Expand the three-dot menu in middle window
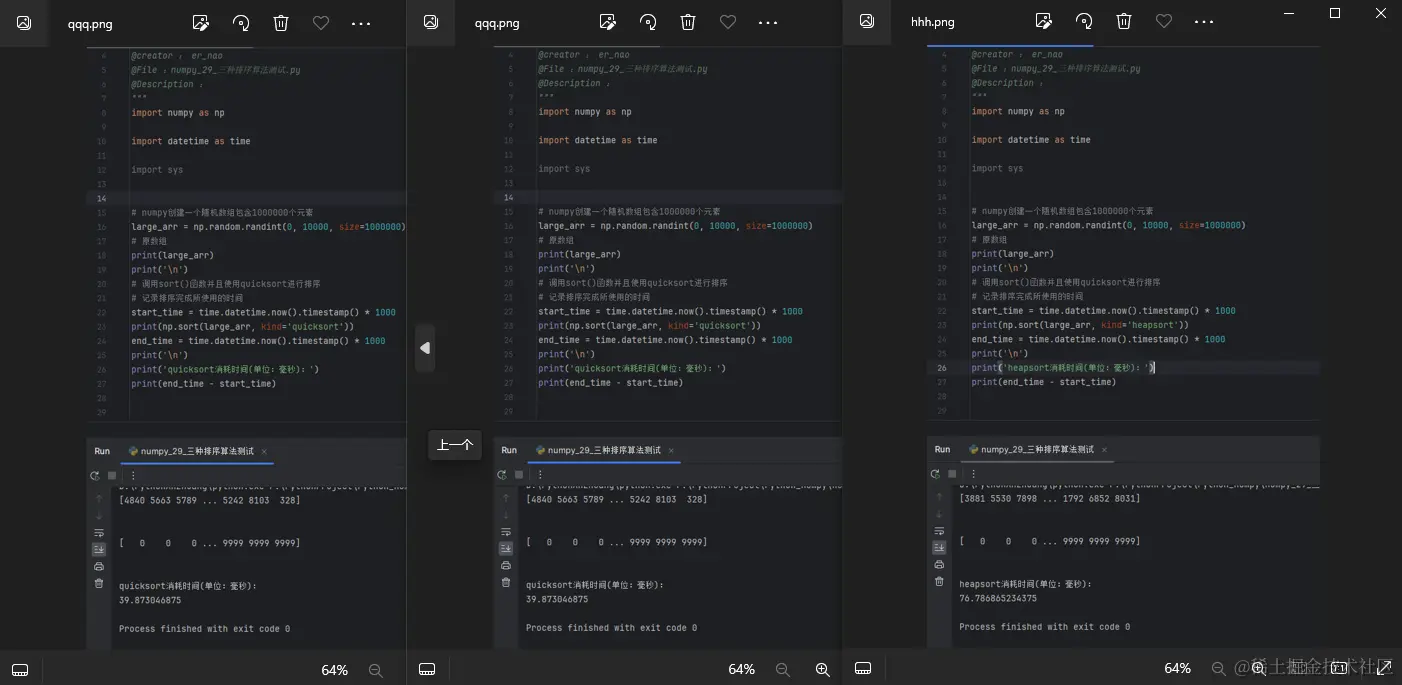 point(768,22)
